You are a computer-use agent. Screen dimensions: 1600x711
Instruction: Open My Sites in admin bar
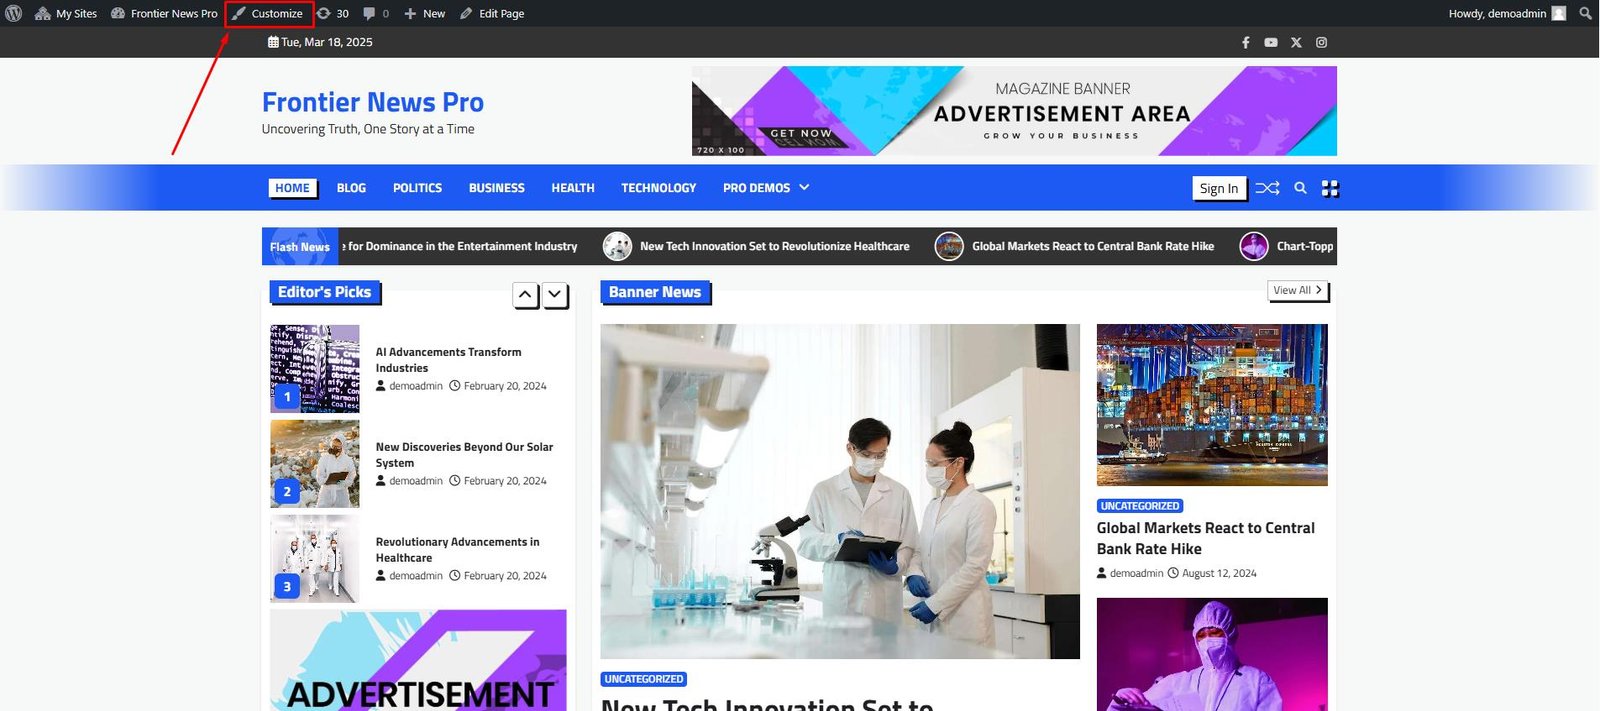(66, 13)
